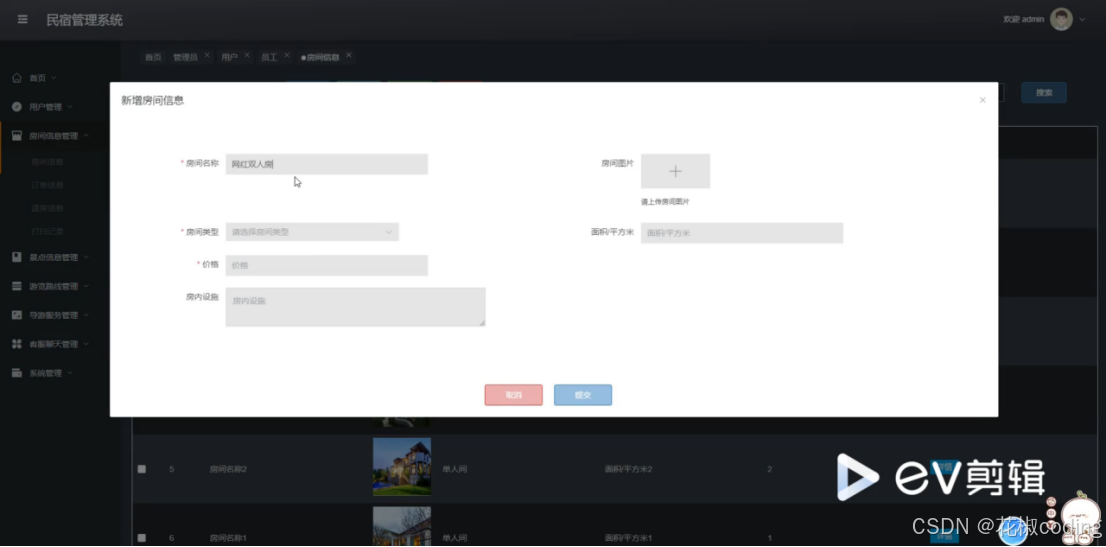Open the 退房信息 submenu item

pyautogui.click(x=47, y=208)
